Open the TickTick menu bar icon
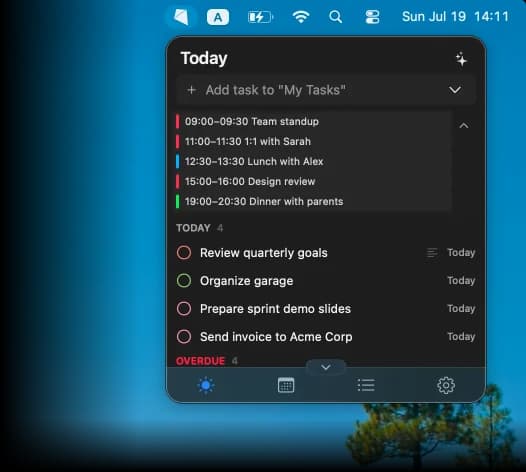 [x=181, y=16]
